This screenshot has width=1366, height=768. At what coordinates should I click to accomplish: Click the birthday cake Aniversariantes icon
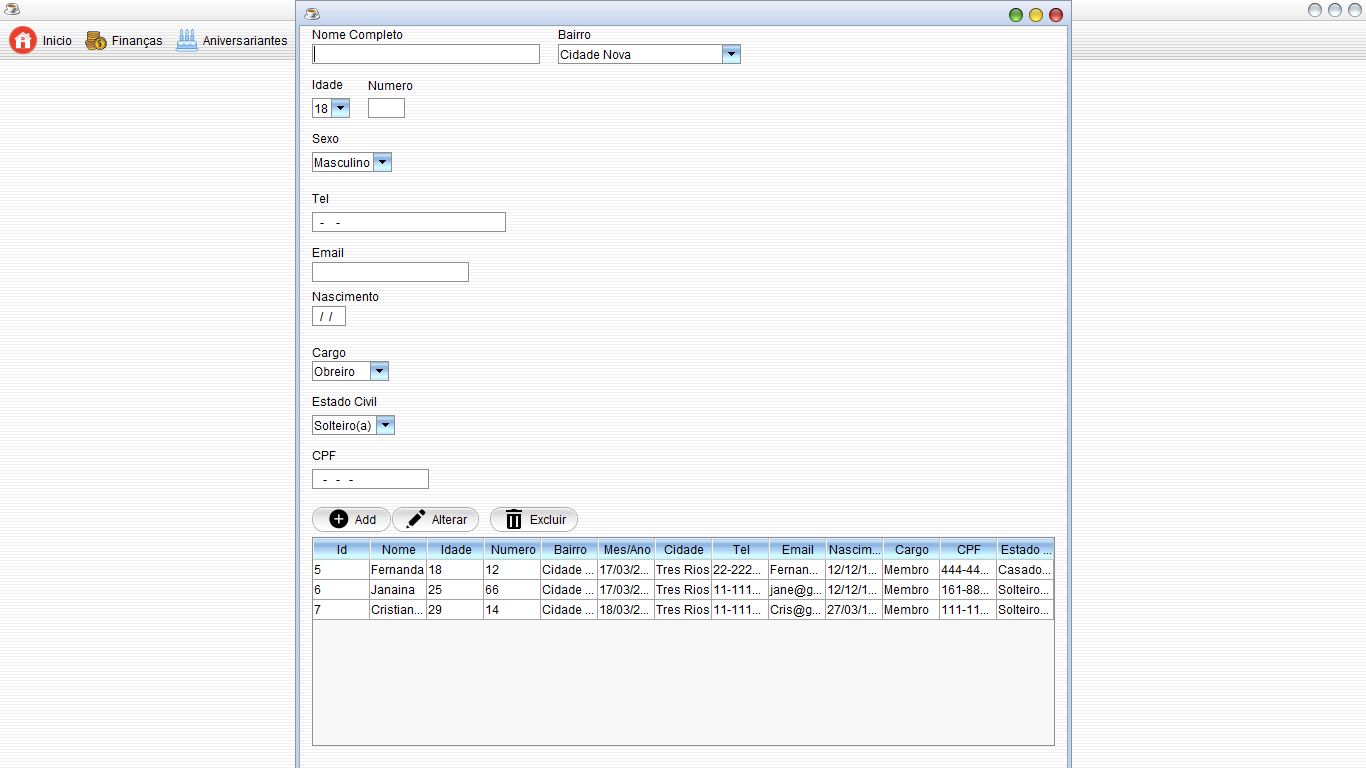tap(187, 41)
